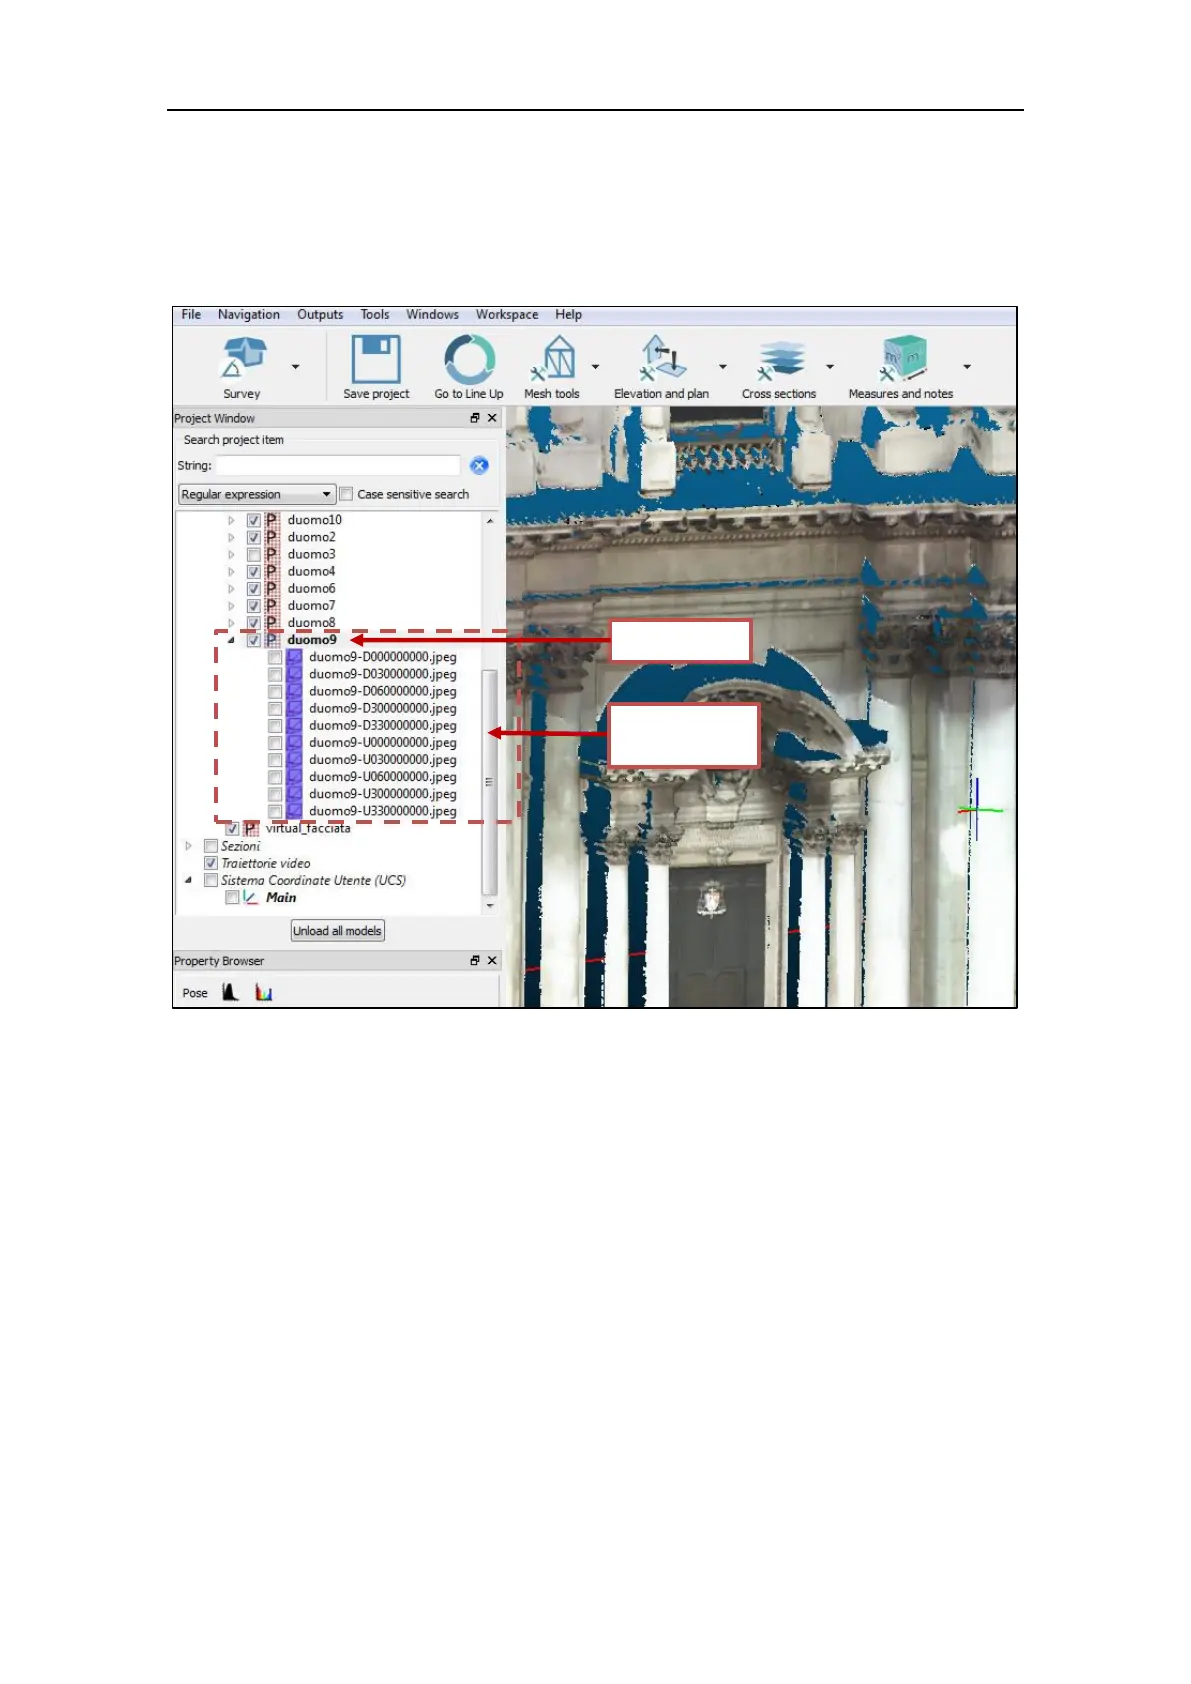Screen dimensions: 1191x1684
Task: Open the Mesh tools dropdown arrow
Action: (x=595, y=367)
